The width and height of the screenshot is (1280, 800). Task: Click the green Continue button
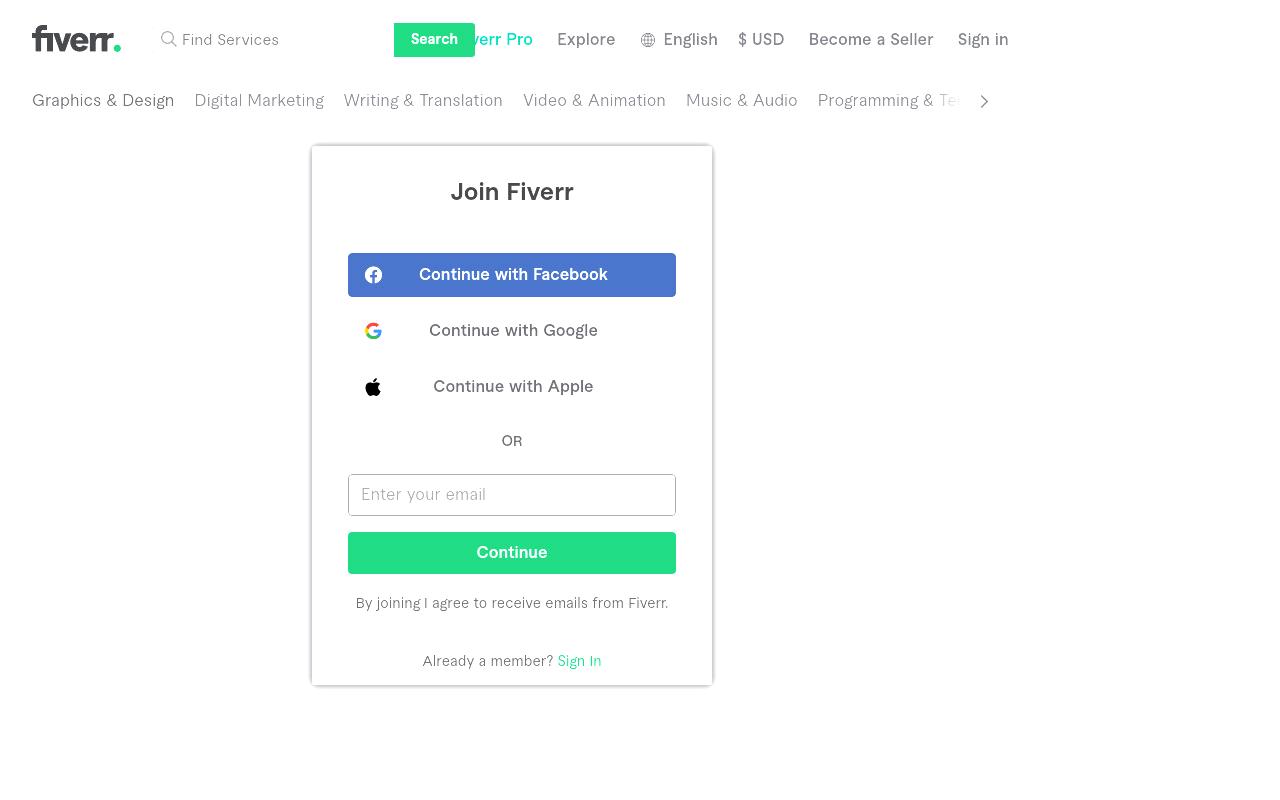click(512, 553)
